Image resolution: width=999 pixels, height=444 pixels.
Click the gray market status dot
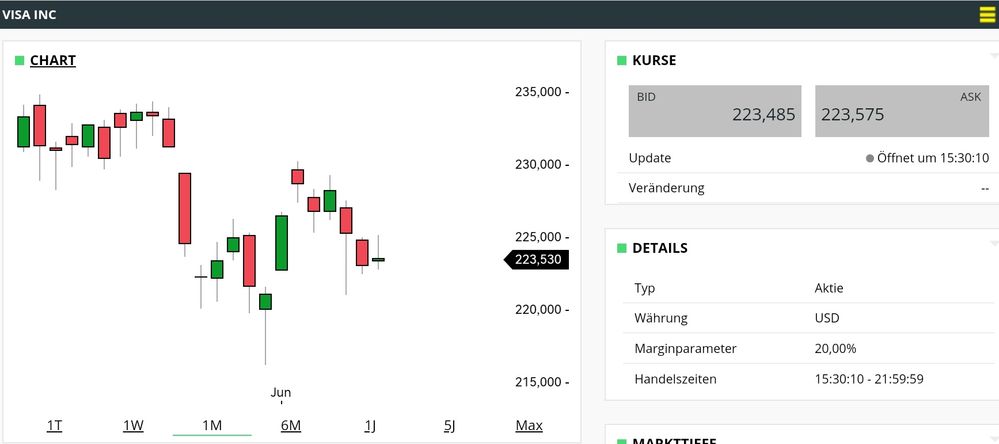tap(870, 158)
